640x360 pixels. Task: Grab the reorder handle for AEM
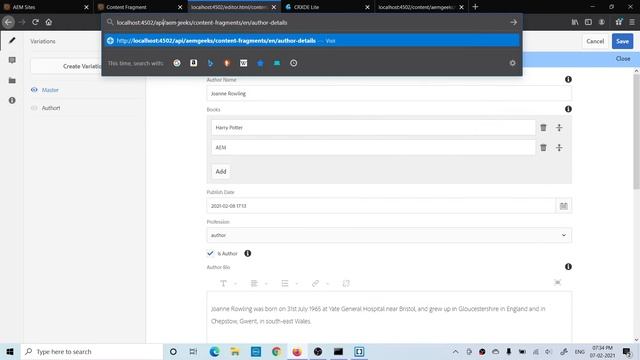559,147
